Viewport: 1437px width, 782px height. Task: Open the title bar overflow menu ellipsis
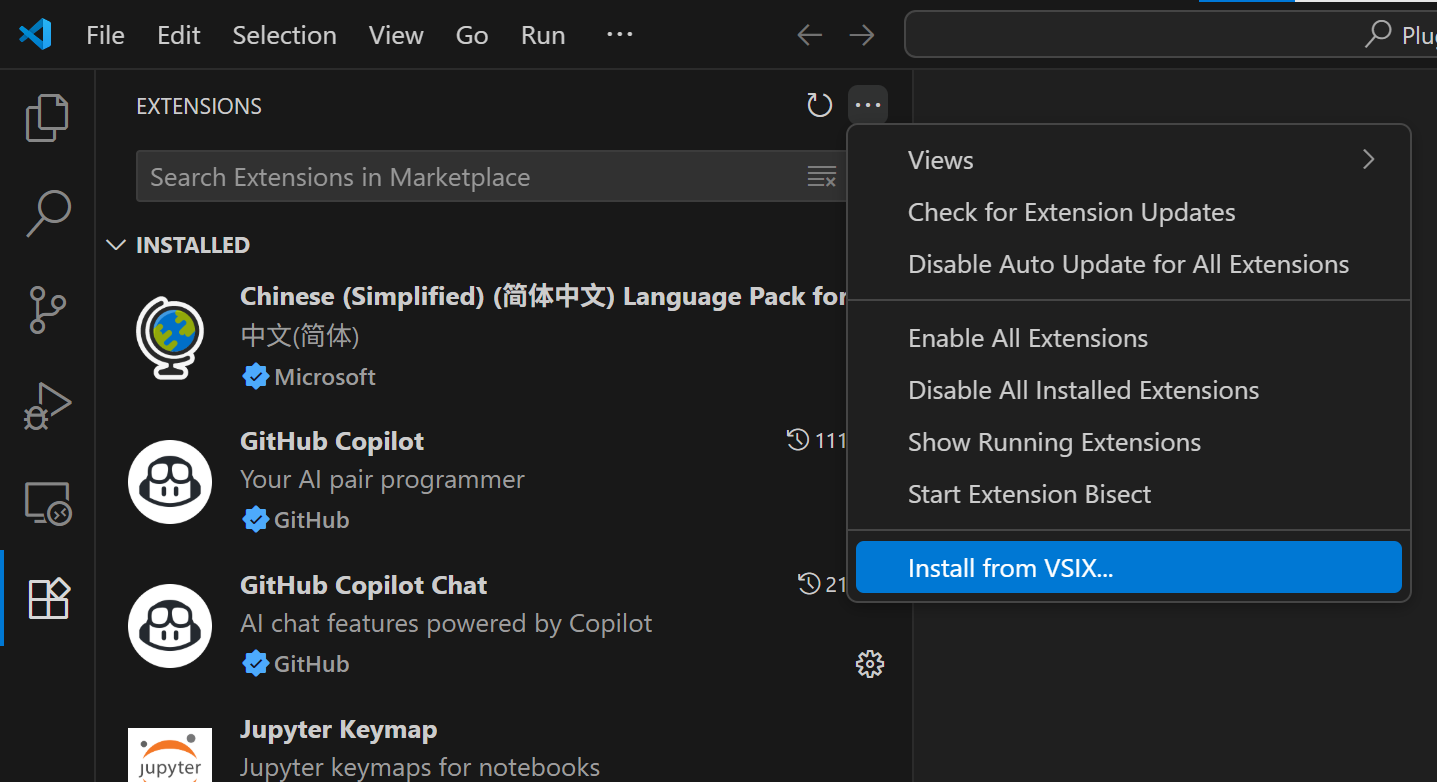click(619, 35)
